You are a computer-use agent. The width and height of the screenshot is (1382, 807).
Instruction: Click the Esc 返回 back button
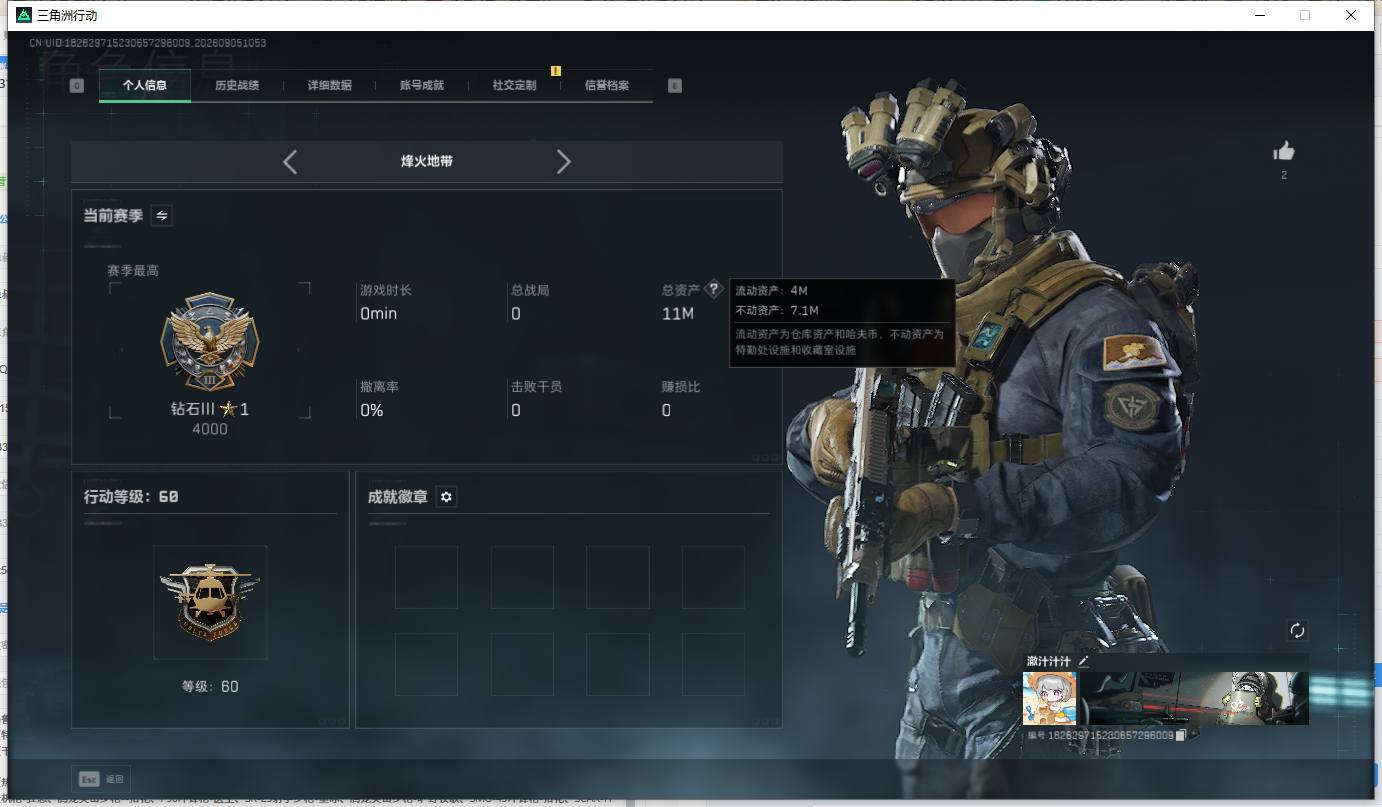101,779
